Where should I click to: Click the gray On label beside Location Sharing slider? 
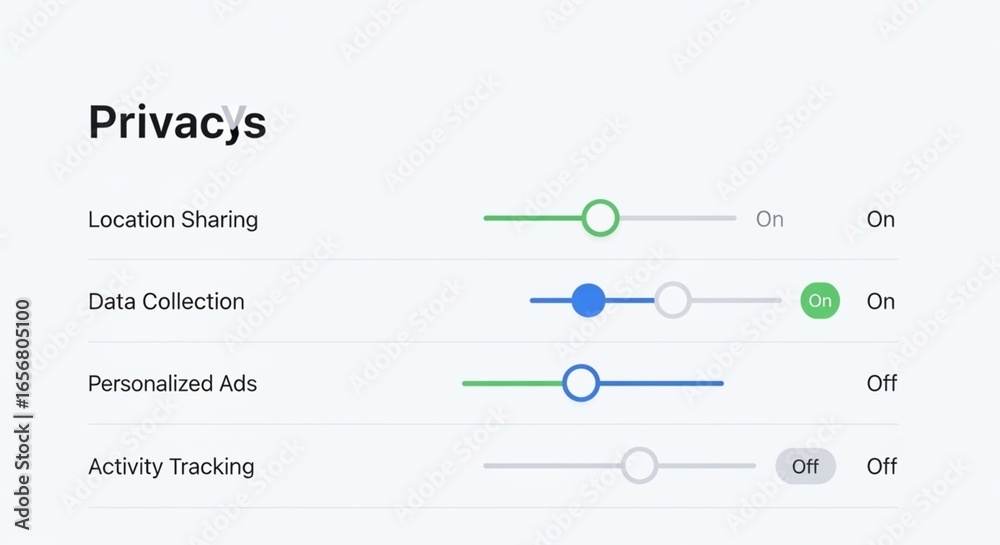(x=770, y=219)
